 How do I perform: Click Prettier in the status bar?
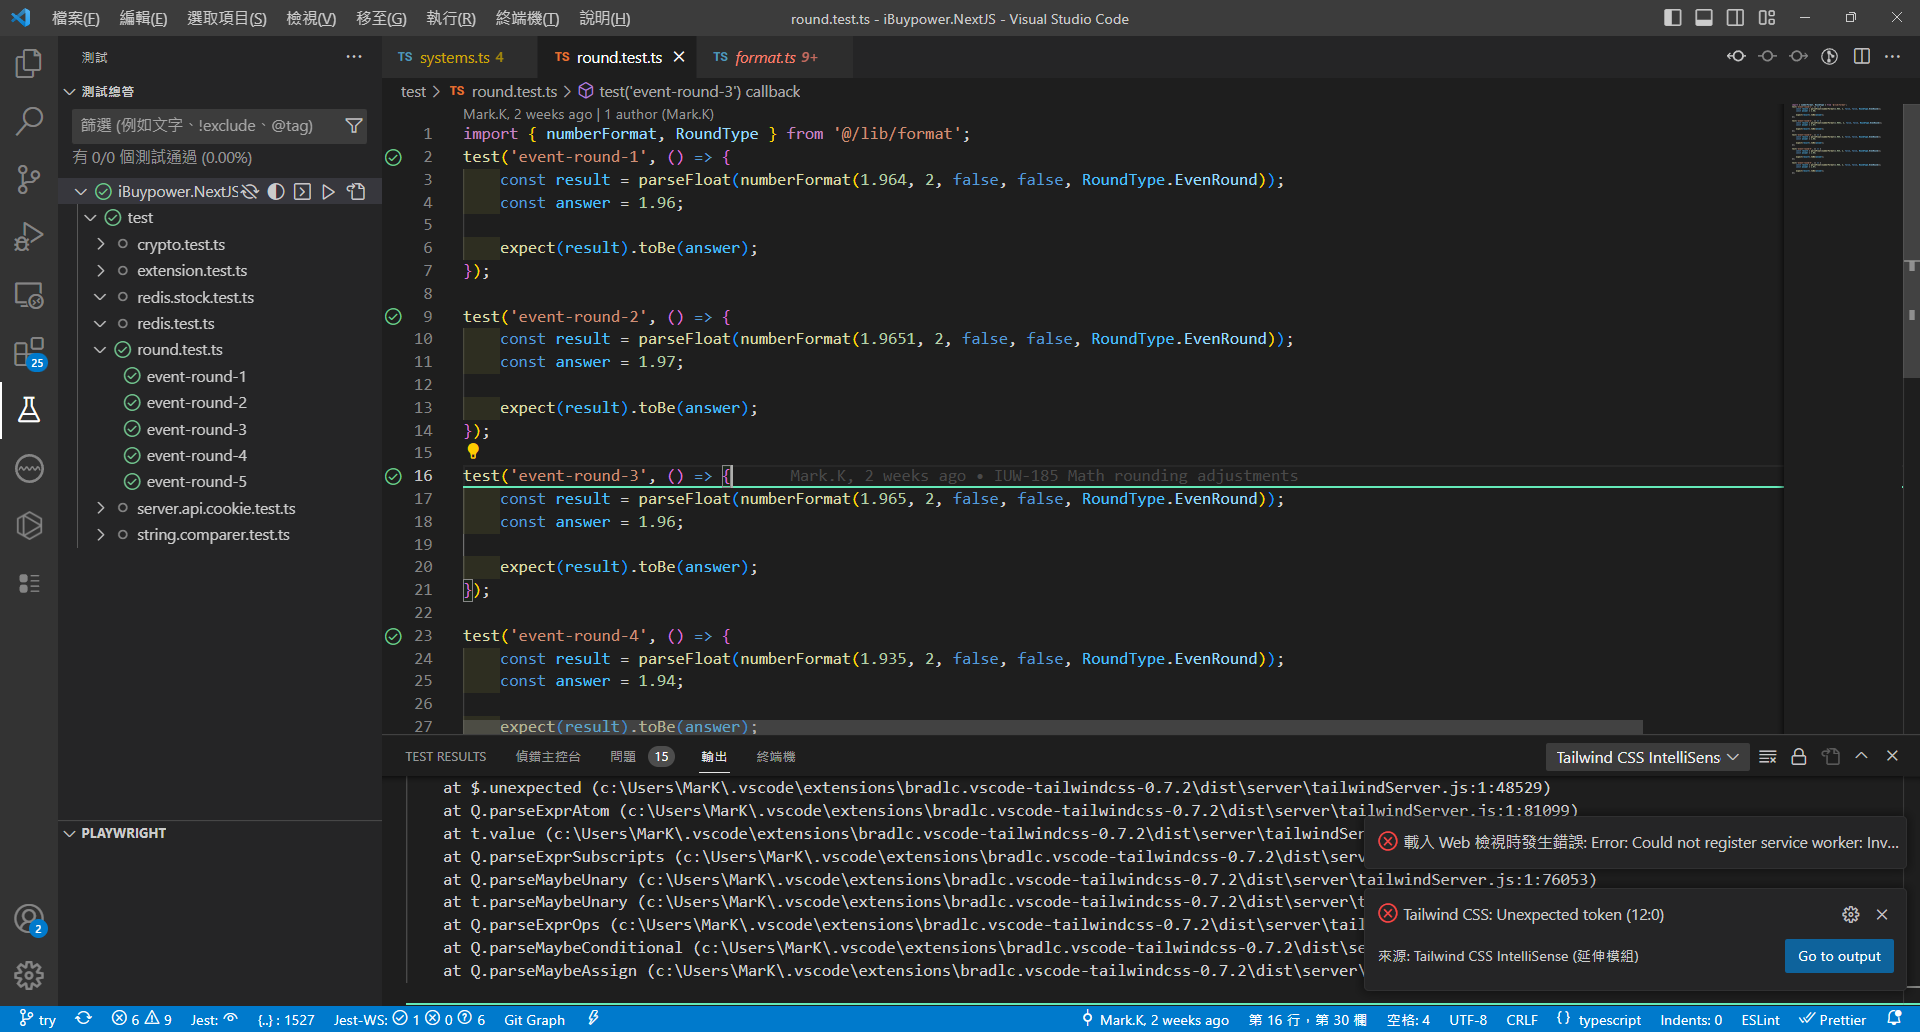coord(1832,1020)
